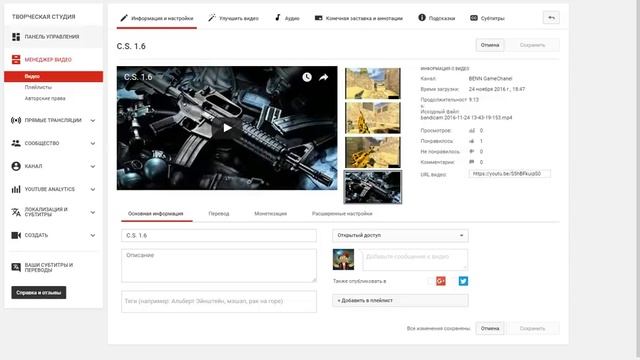Expand the Community section chevron
This screenshot has width=640, height=360.
(x=93, y=143)
